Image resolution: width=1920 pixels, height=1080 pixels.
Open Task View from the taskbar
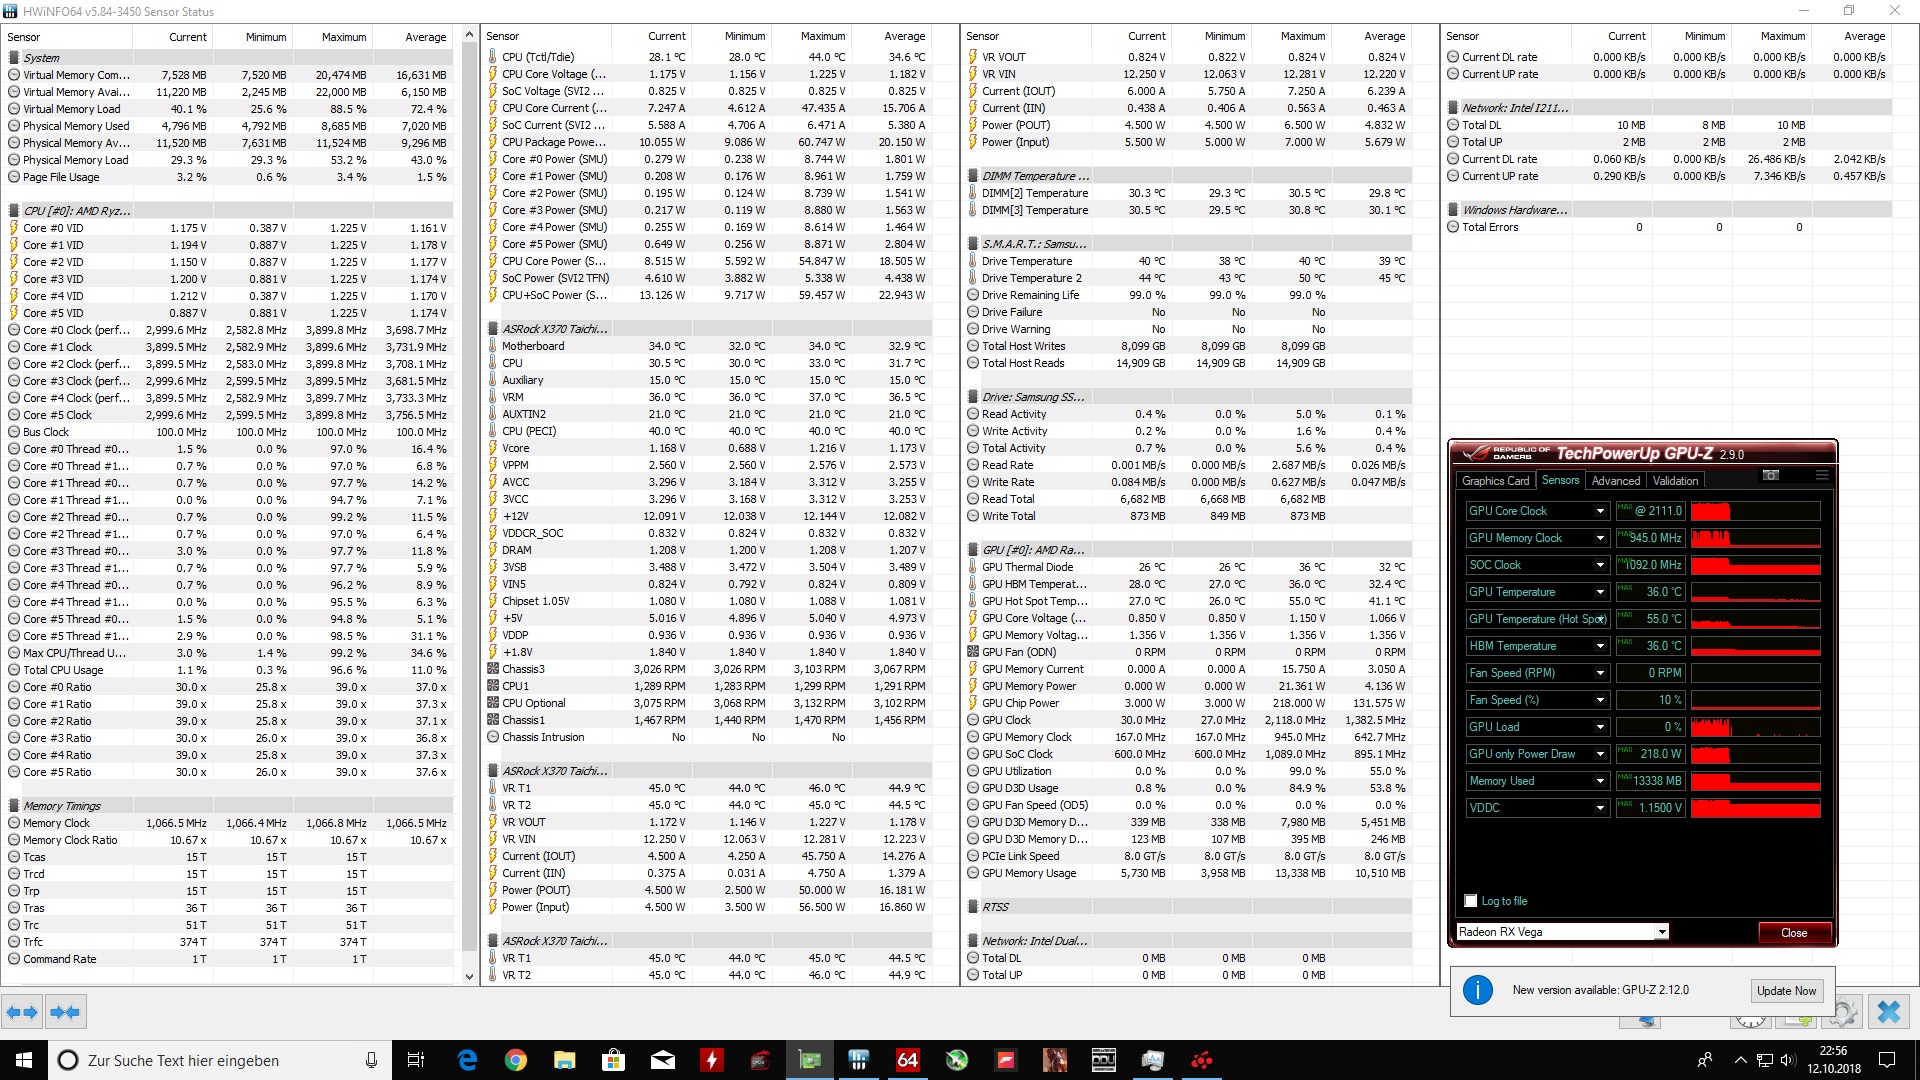[416, 1060]
